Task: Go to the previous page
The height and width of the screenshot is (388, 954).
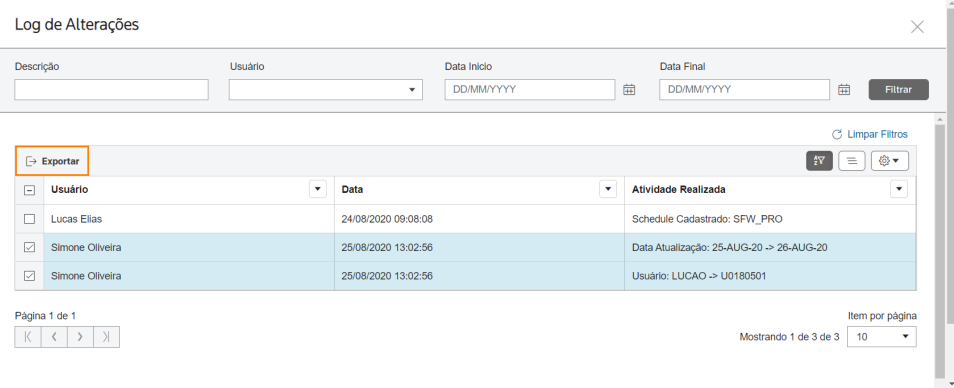Action: coord(54,337)
